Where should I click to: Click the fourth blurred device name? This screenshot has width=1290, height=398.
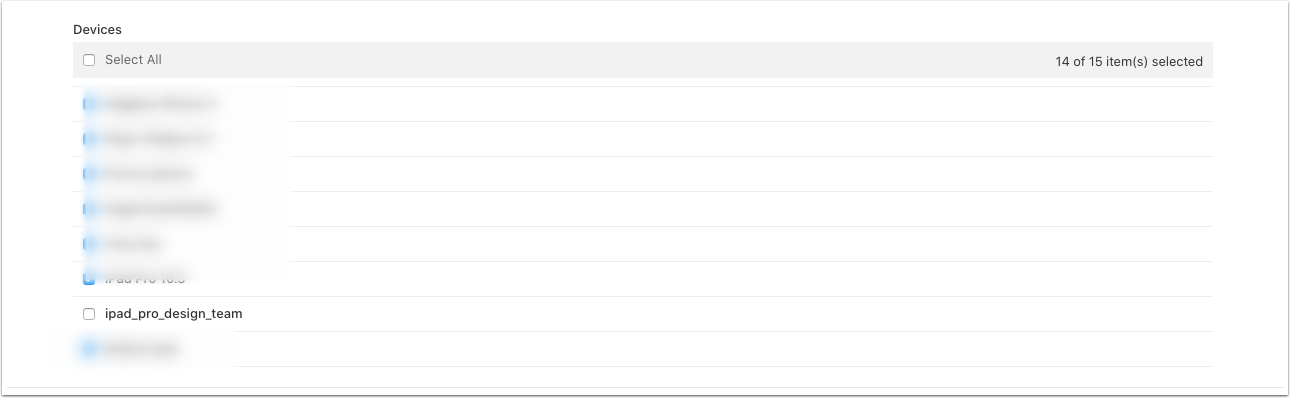[x=161, y=209]
